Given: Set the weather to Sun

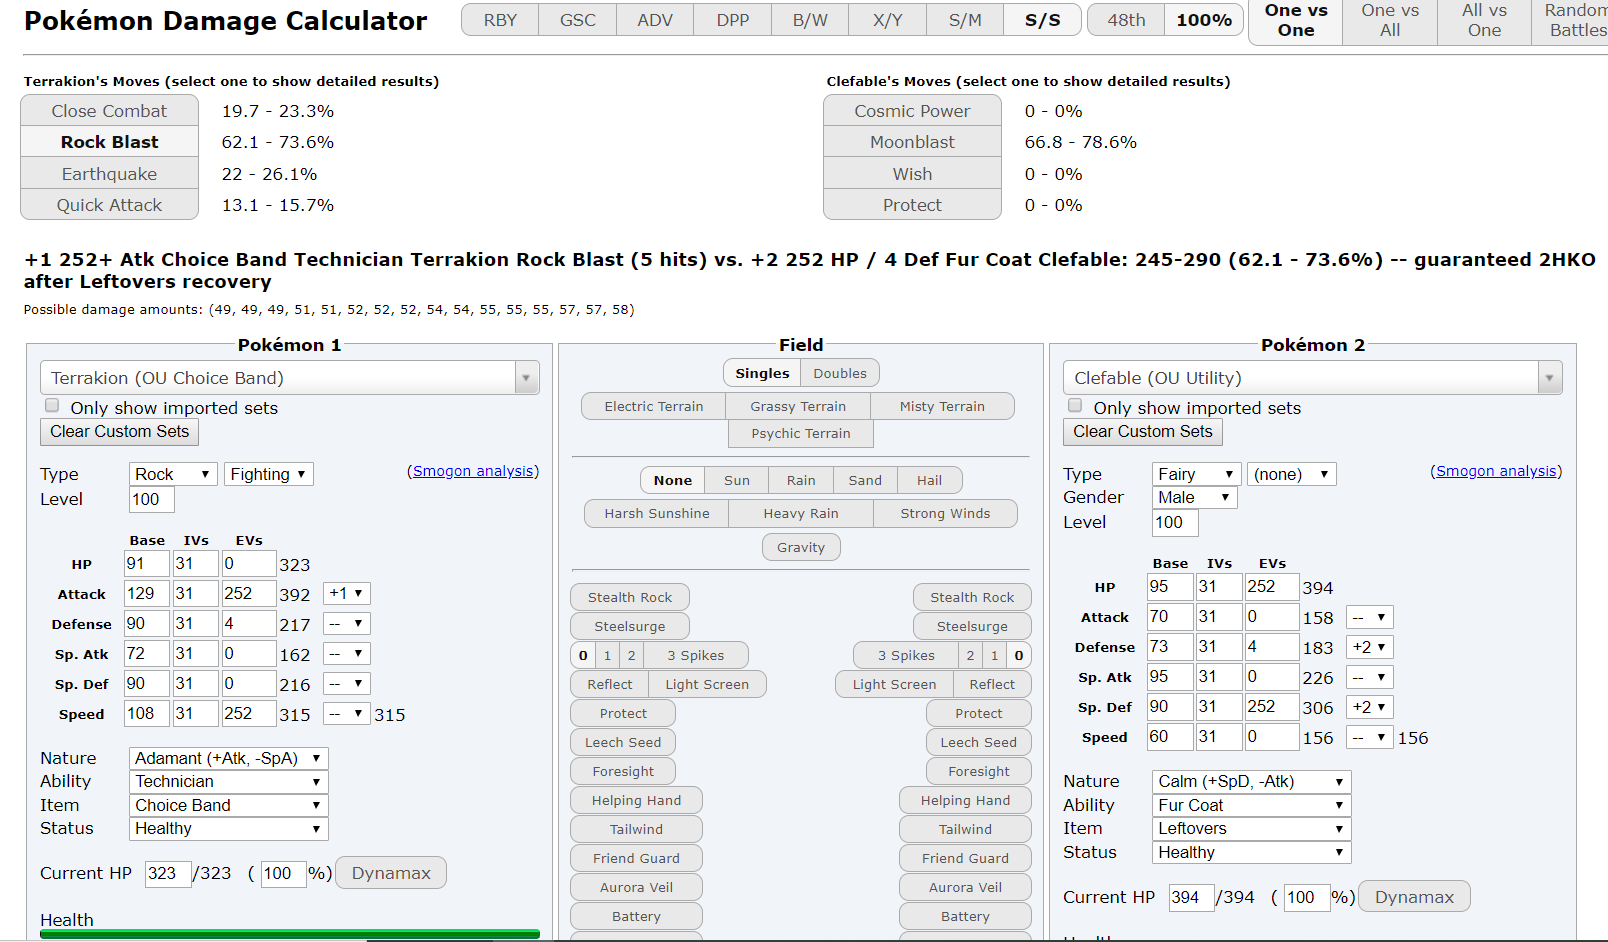Looking at the screenshot, I should coord(737,480).
